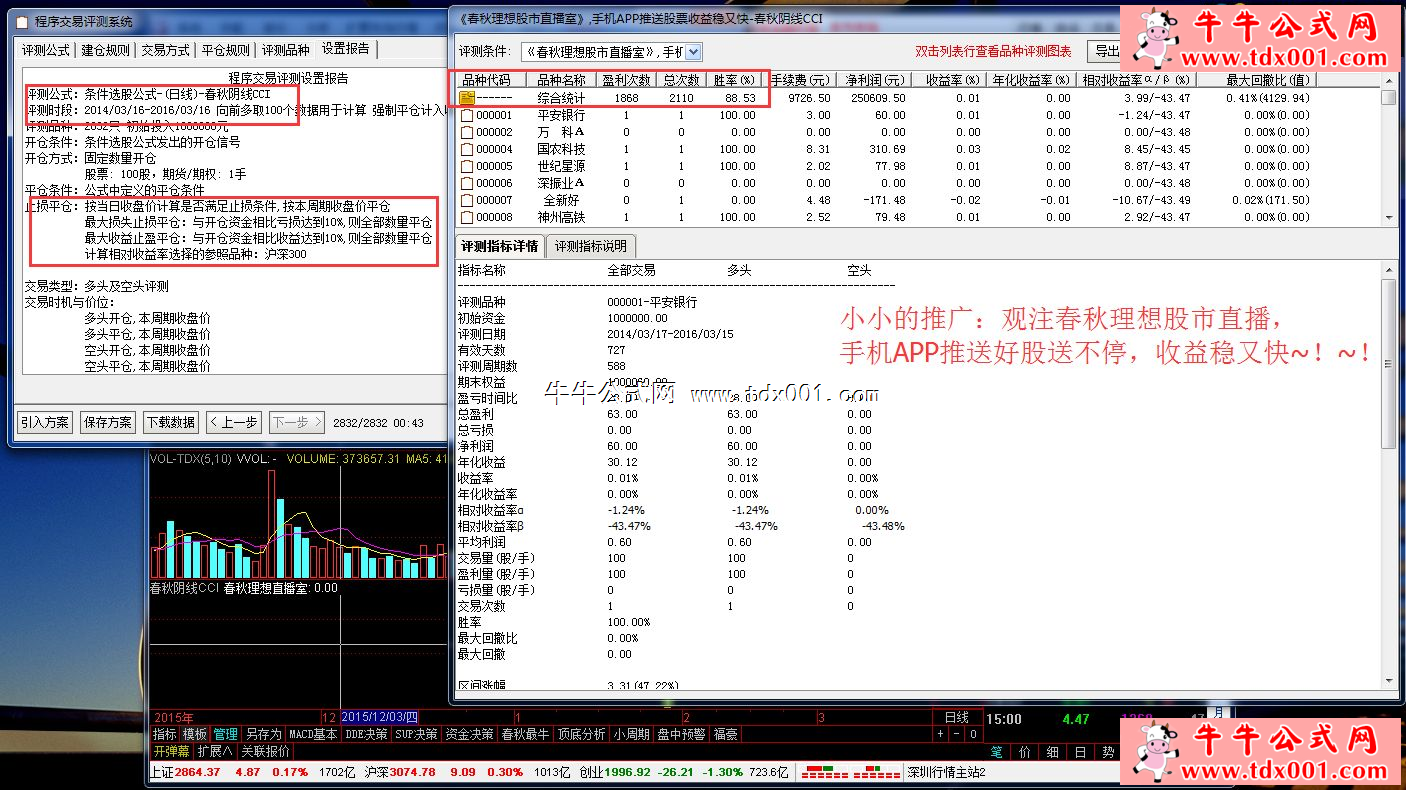Sort by the 手续费(元) column header

point(800,79)
